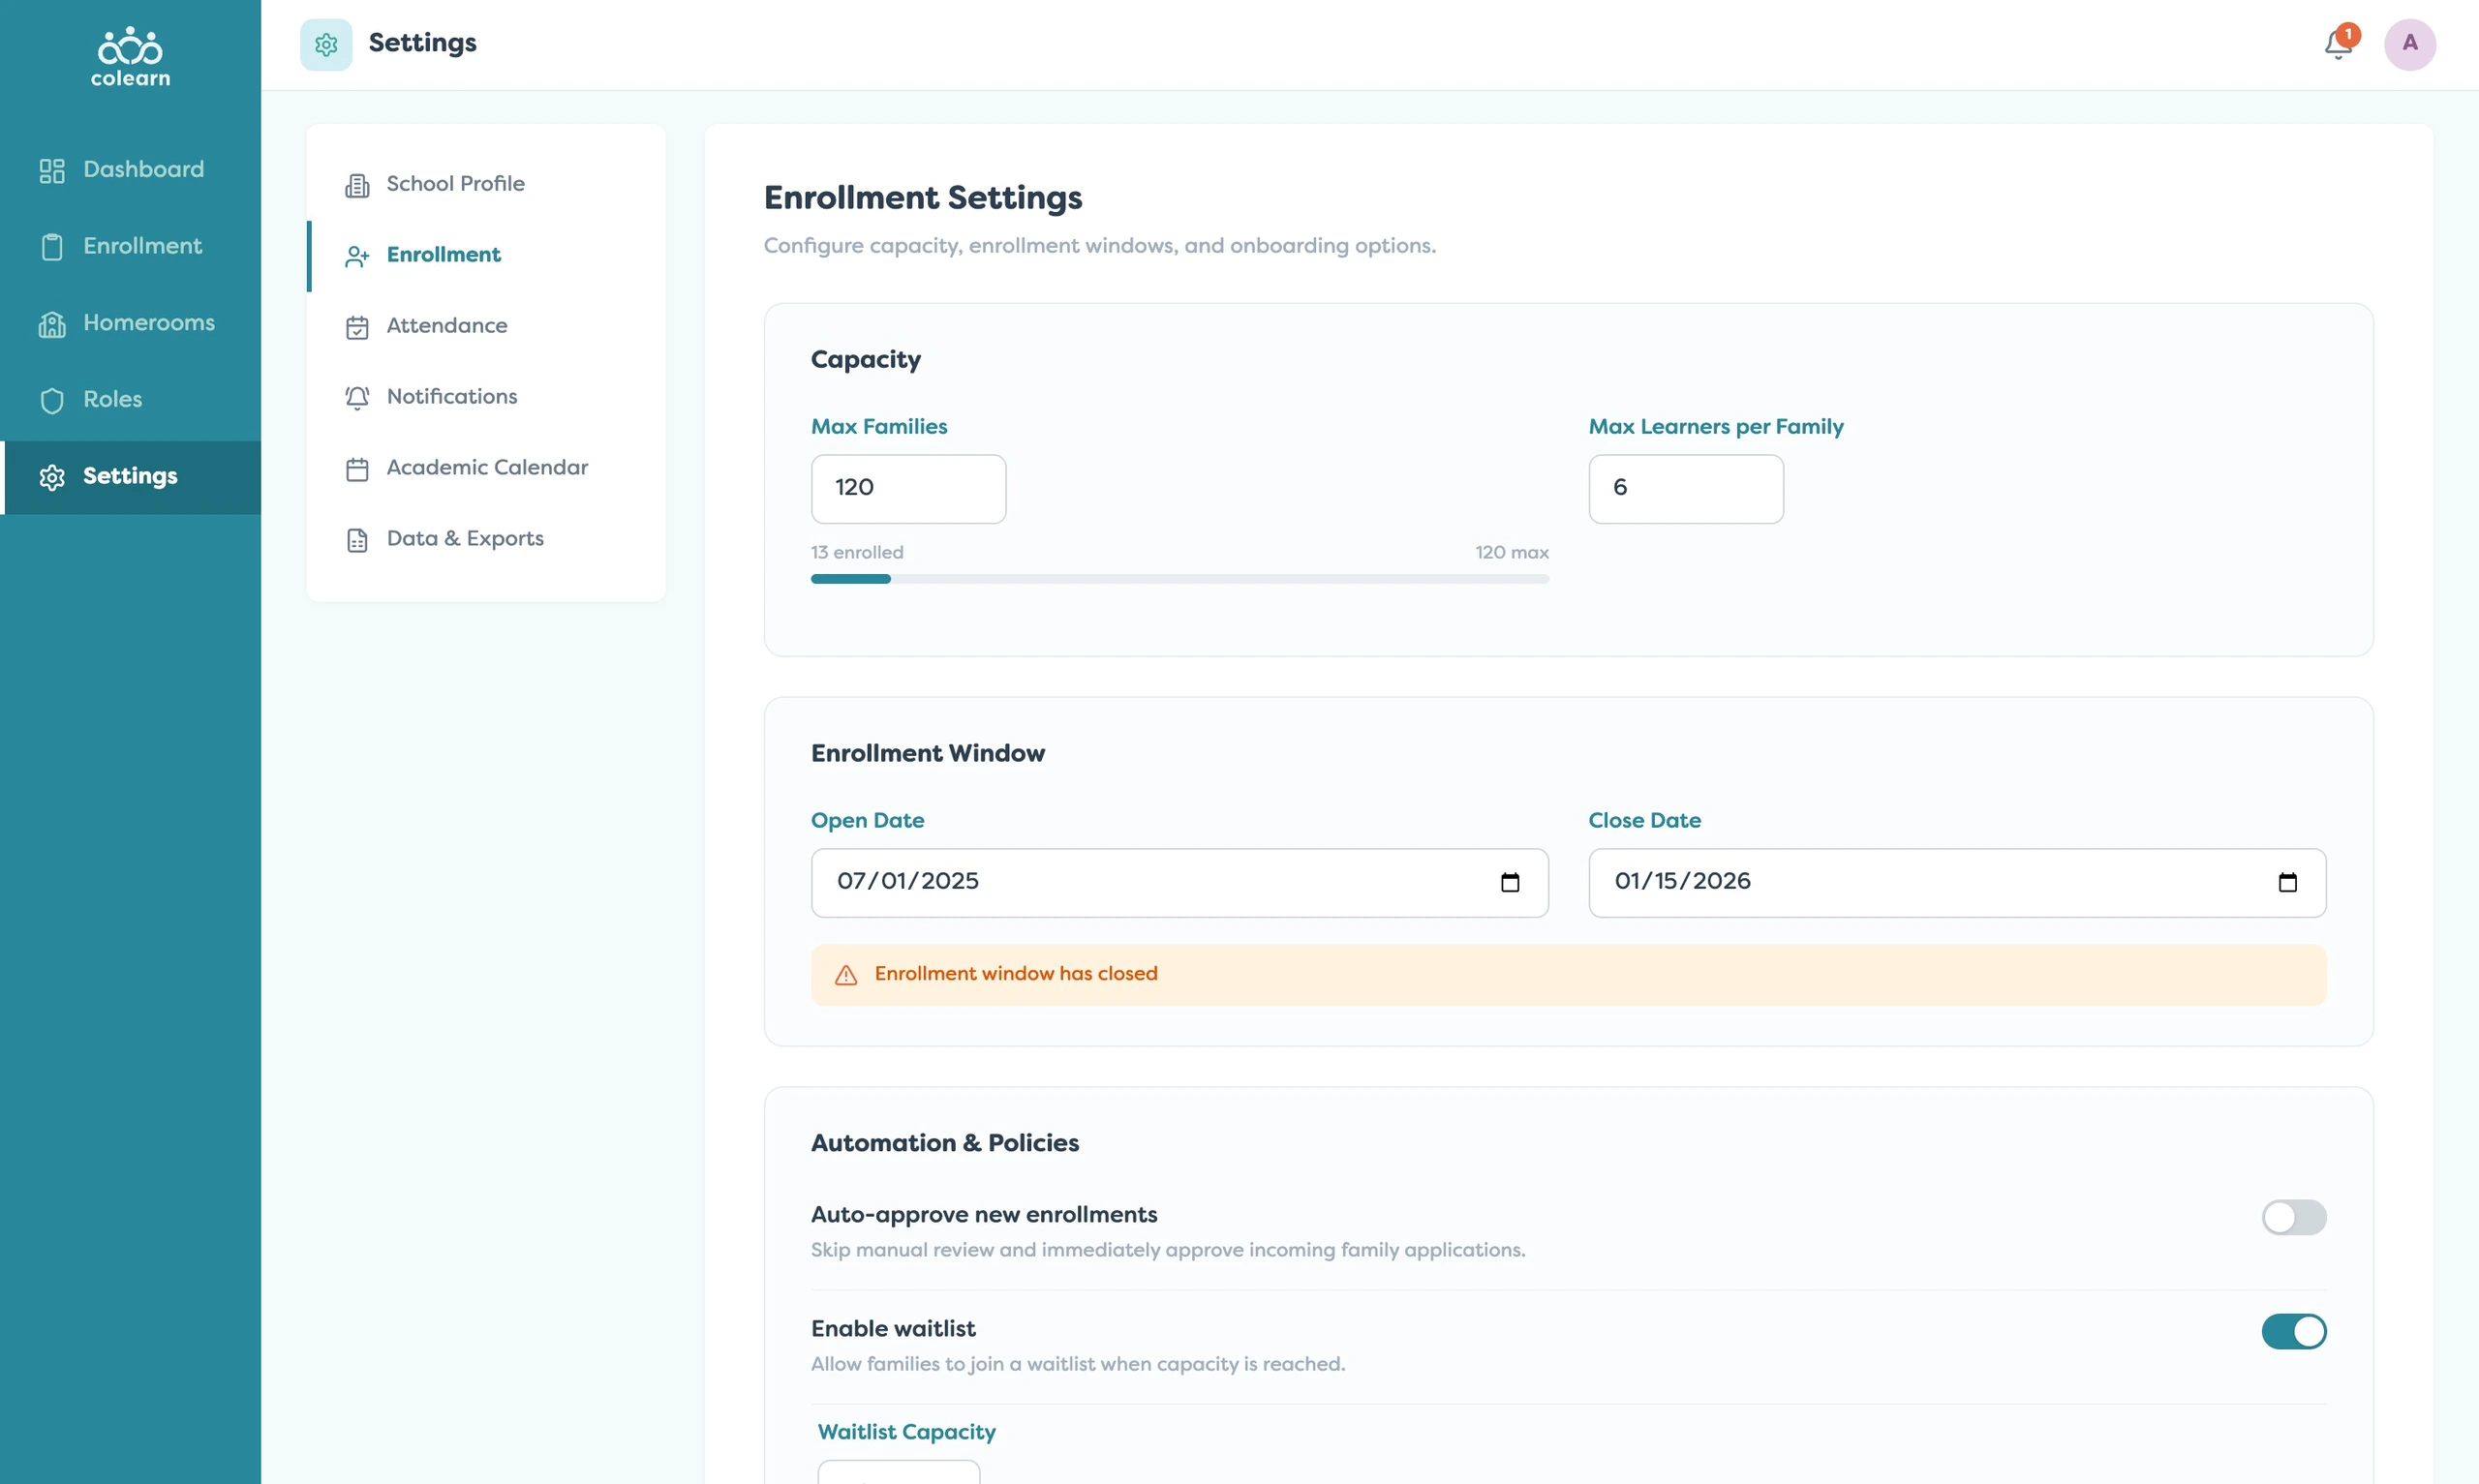Switch to School Profile settings
Screen dimensions: 2479x1484
pos(486,184)
